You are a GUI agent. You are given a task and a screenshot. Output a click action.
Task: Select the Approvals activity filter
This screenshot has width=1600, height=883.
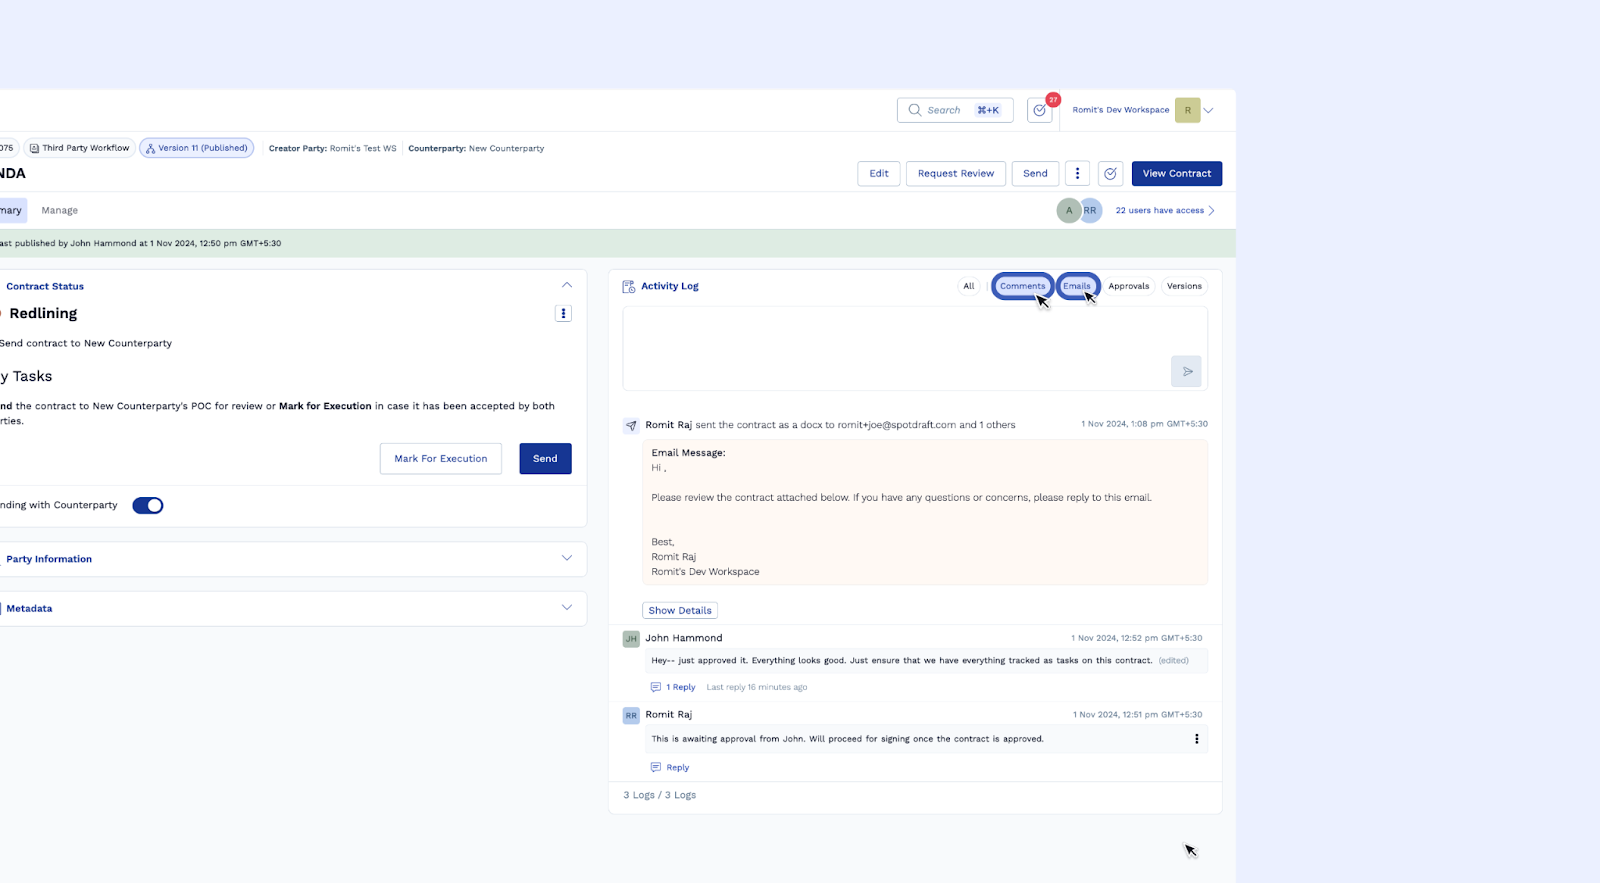[1129, 286]
